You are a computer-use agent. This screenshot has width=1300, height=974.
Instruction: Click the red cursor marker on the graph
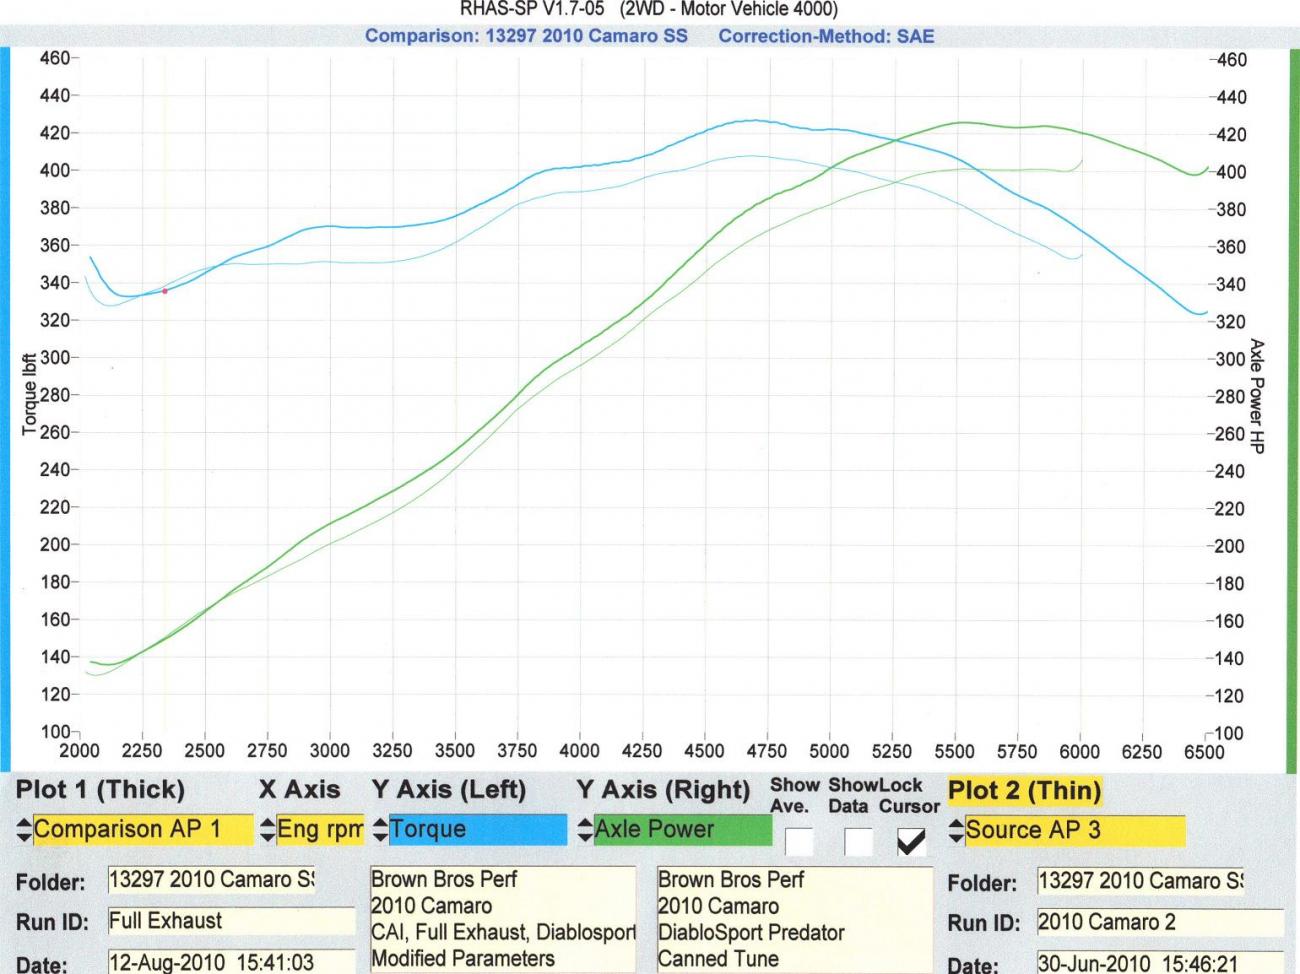point(164,291)
